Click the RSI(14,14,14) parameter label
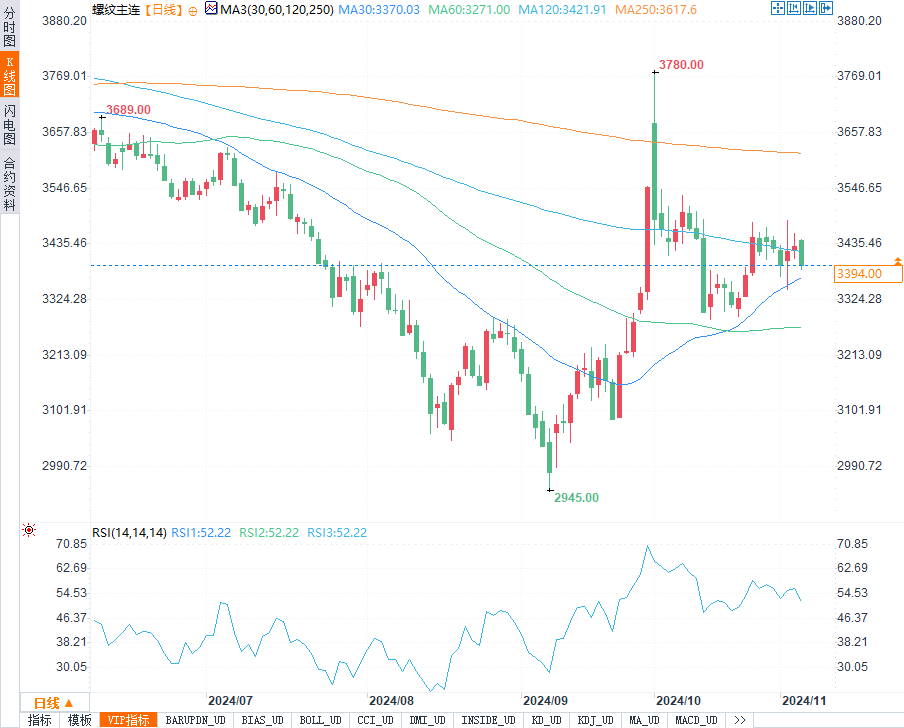The height and width of the screenshot is (728, 904). [x=129, y=533]
